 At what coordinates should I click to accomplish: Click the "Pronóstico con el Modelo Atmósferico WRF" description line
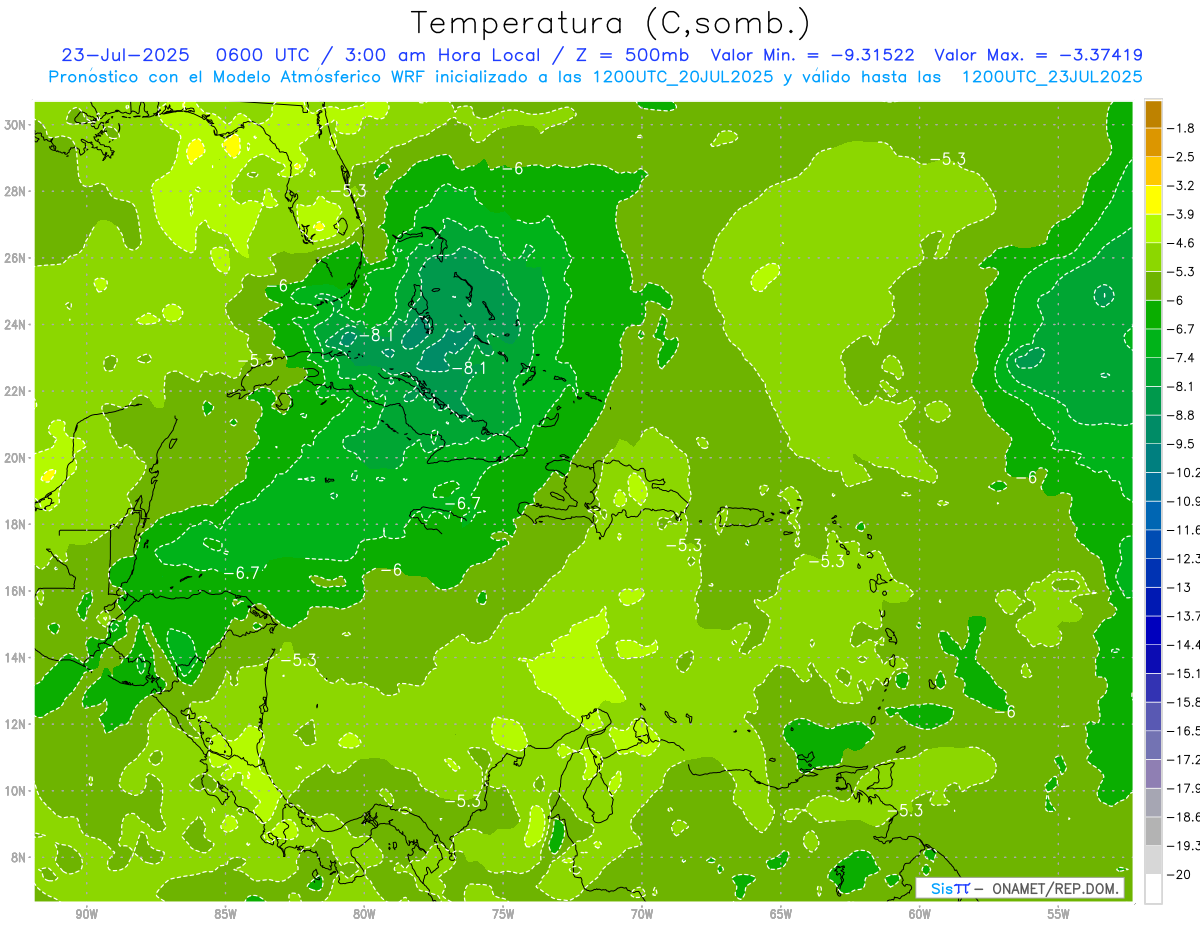coord(596,76)
